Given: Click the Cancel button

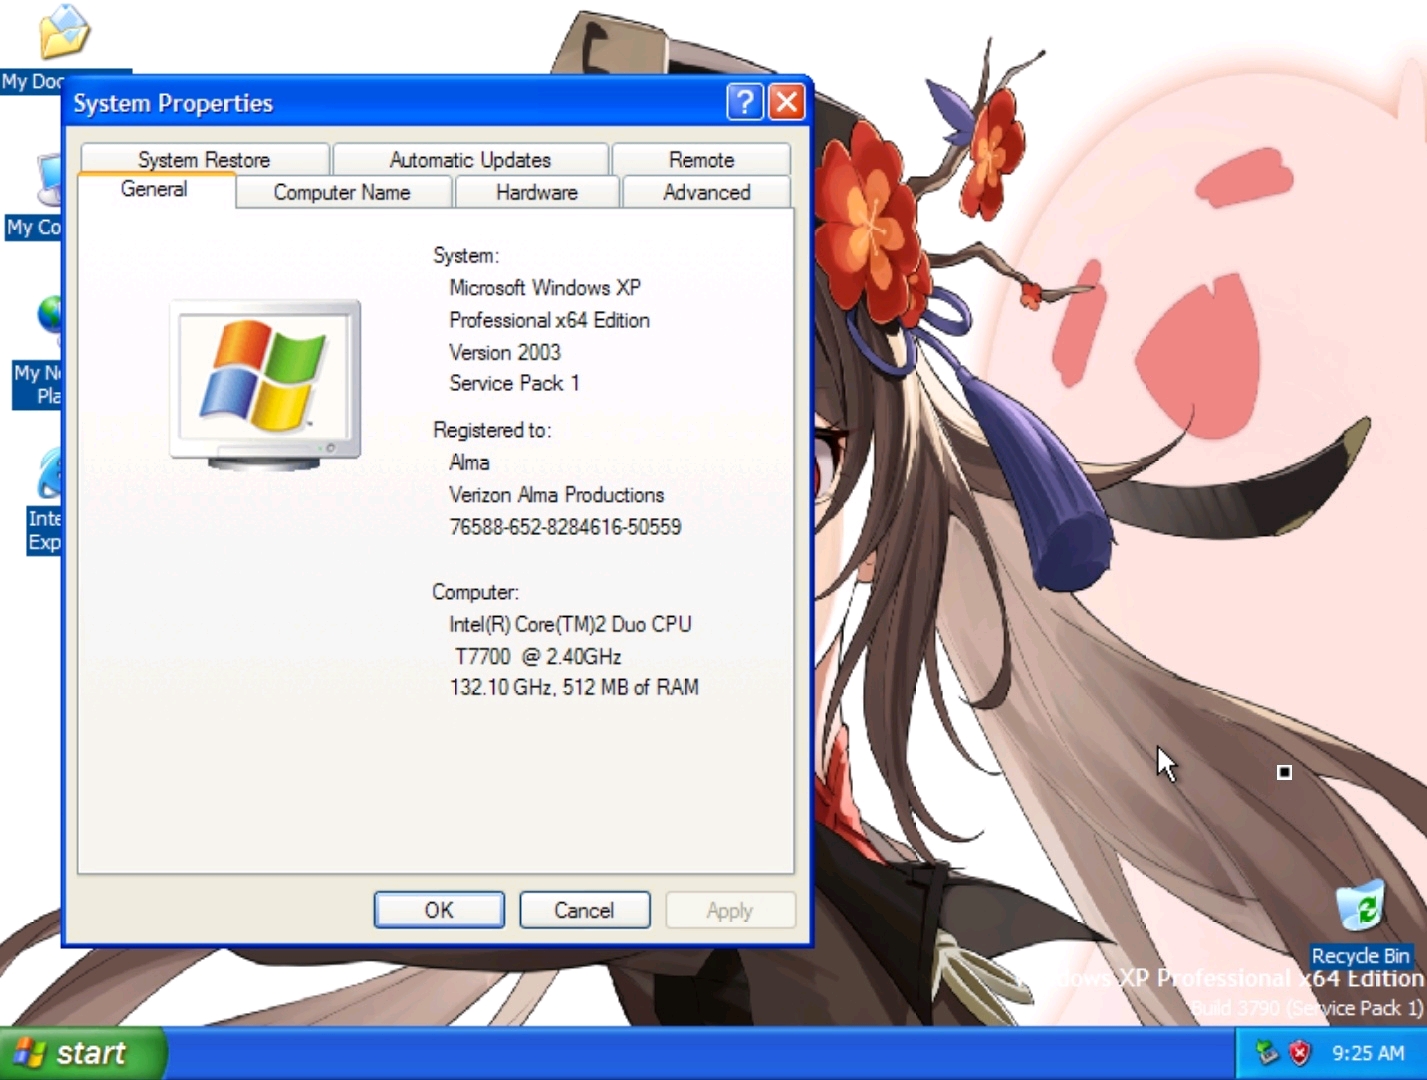Looking at the screenshot, I should point(584,910).
